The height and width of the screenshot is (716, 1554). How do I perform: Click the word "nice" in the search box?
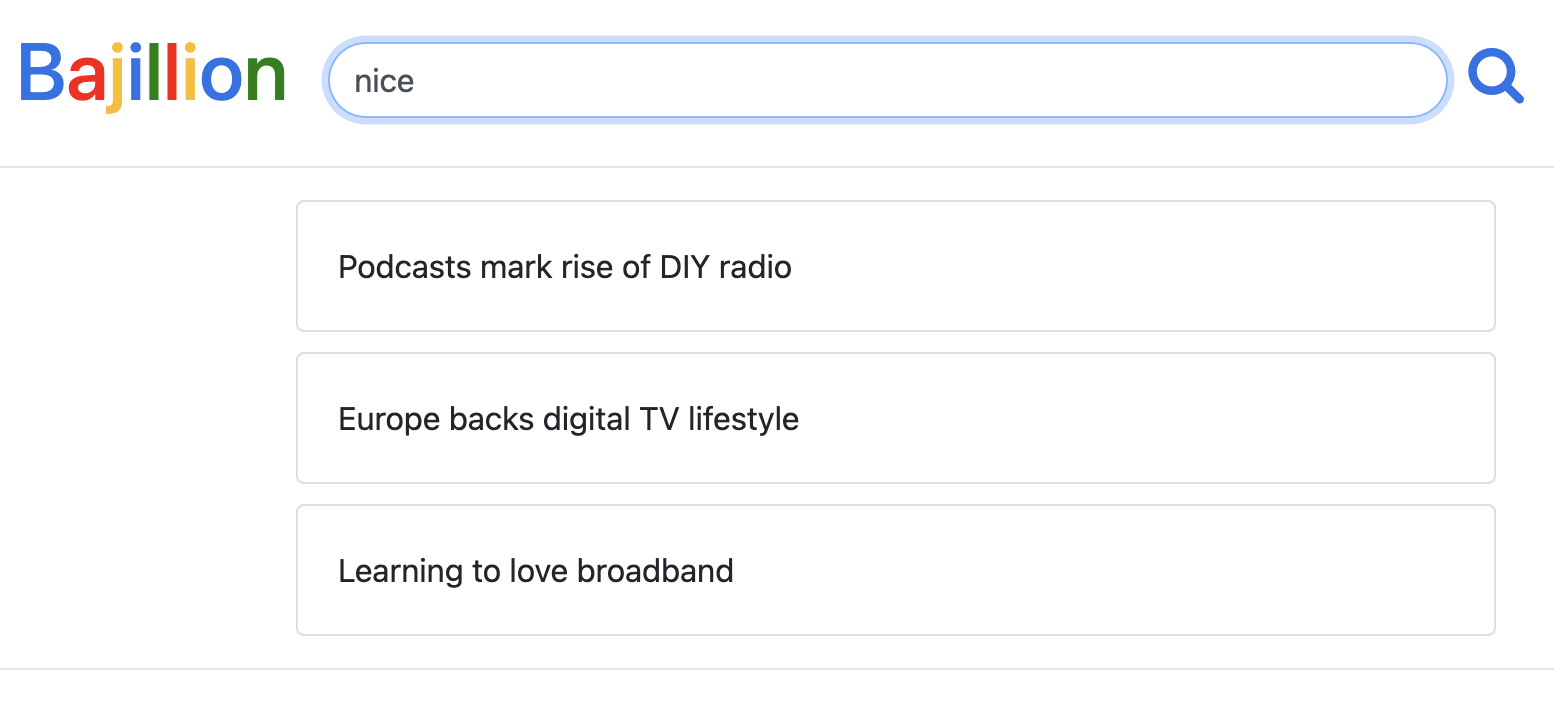pos(384,81)
